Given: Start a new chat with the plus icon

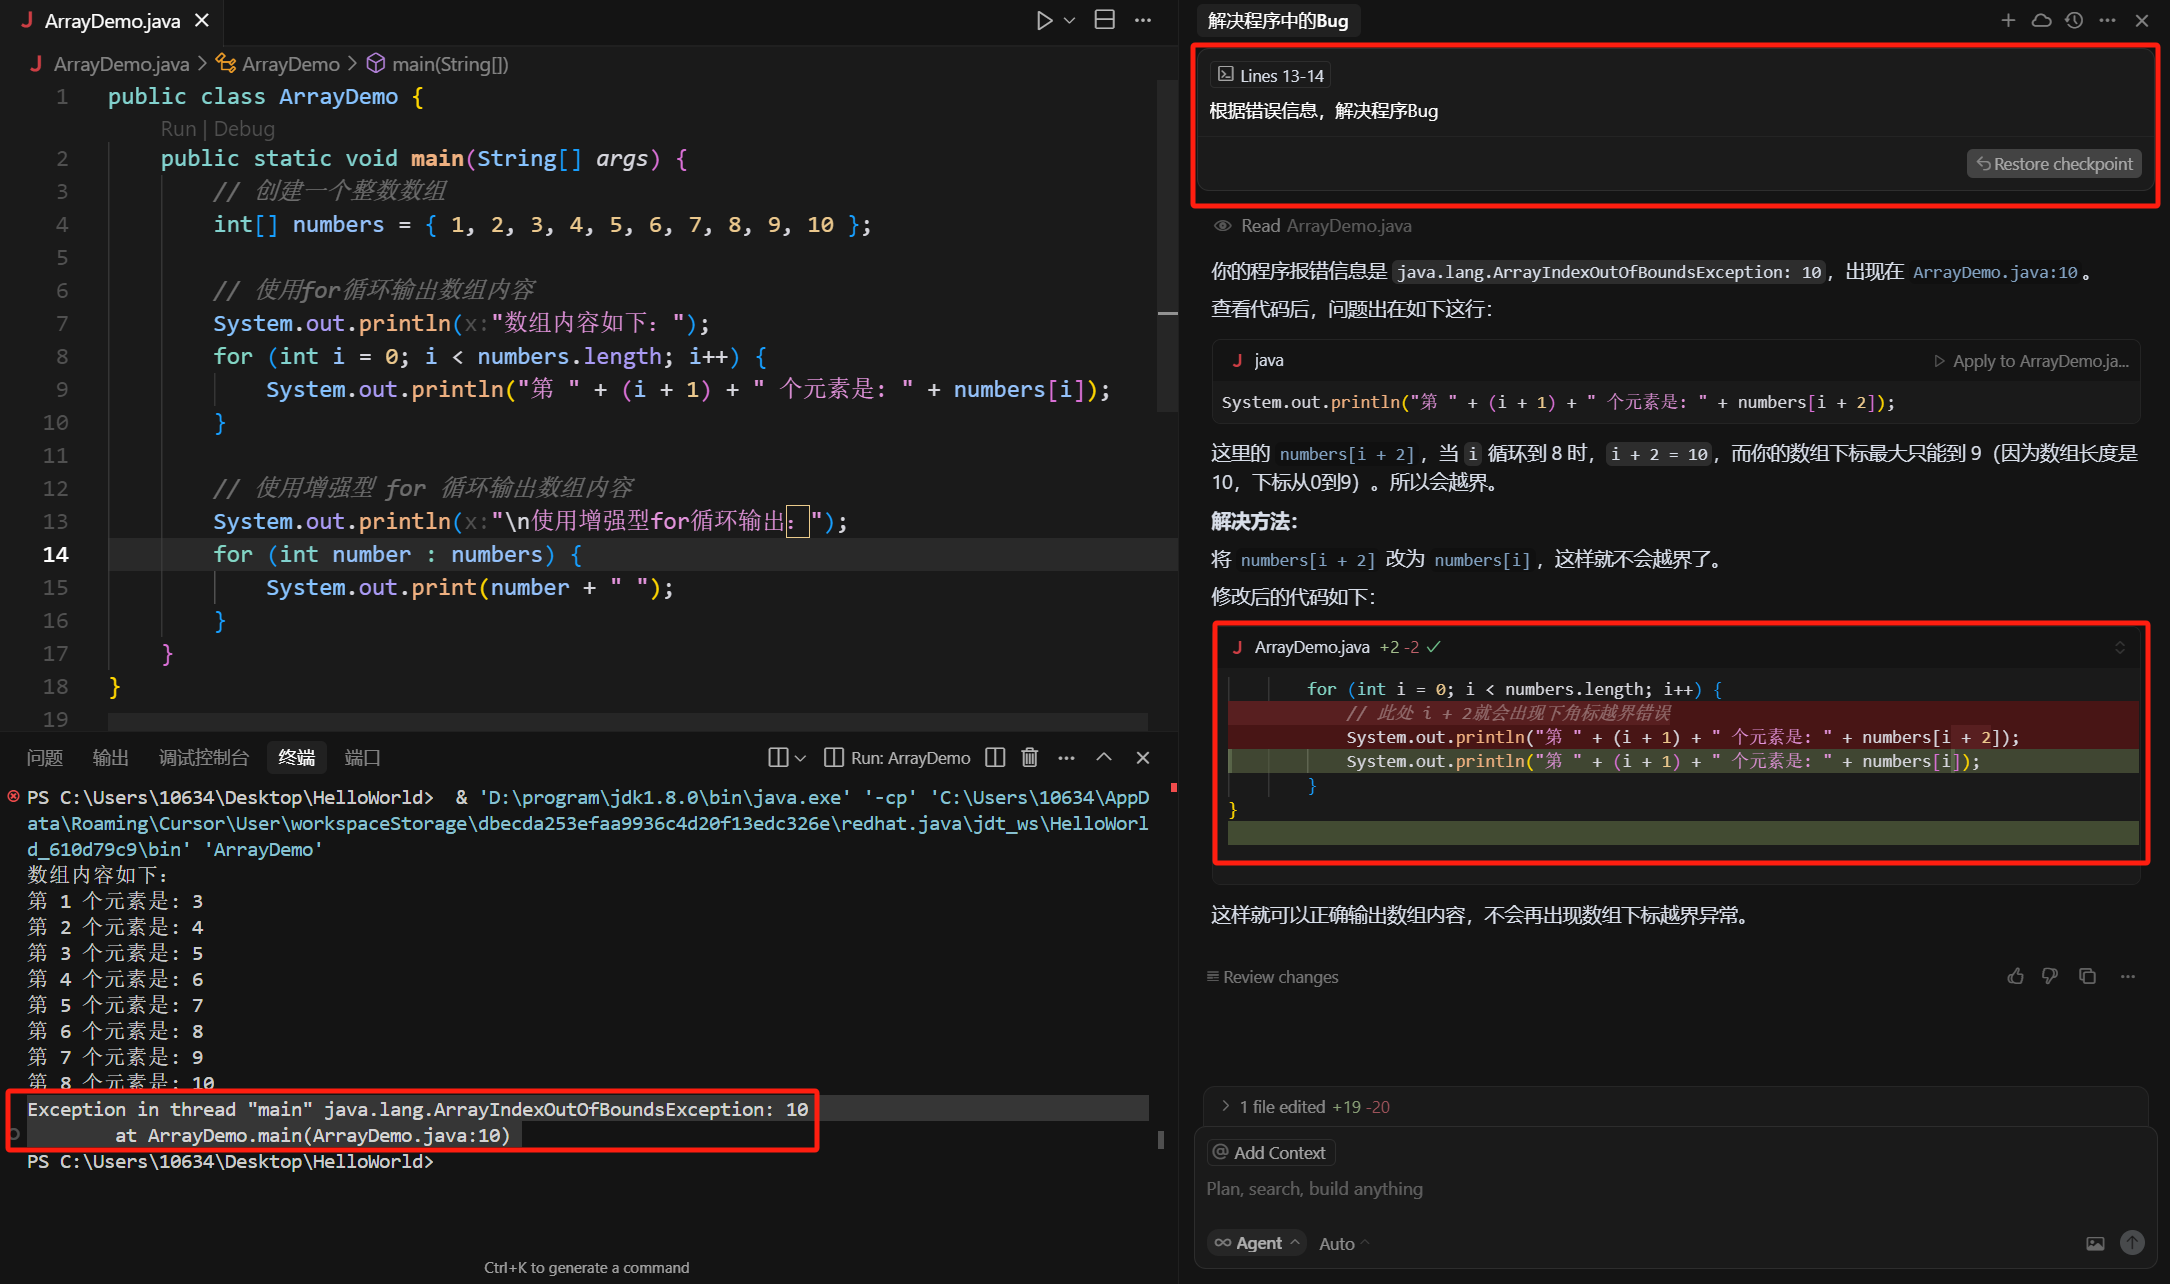Looking at the screenshot, I should click(2008, 21).
